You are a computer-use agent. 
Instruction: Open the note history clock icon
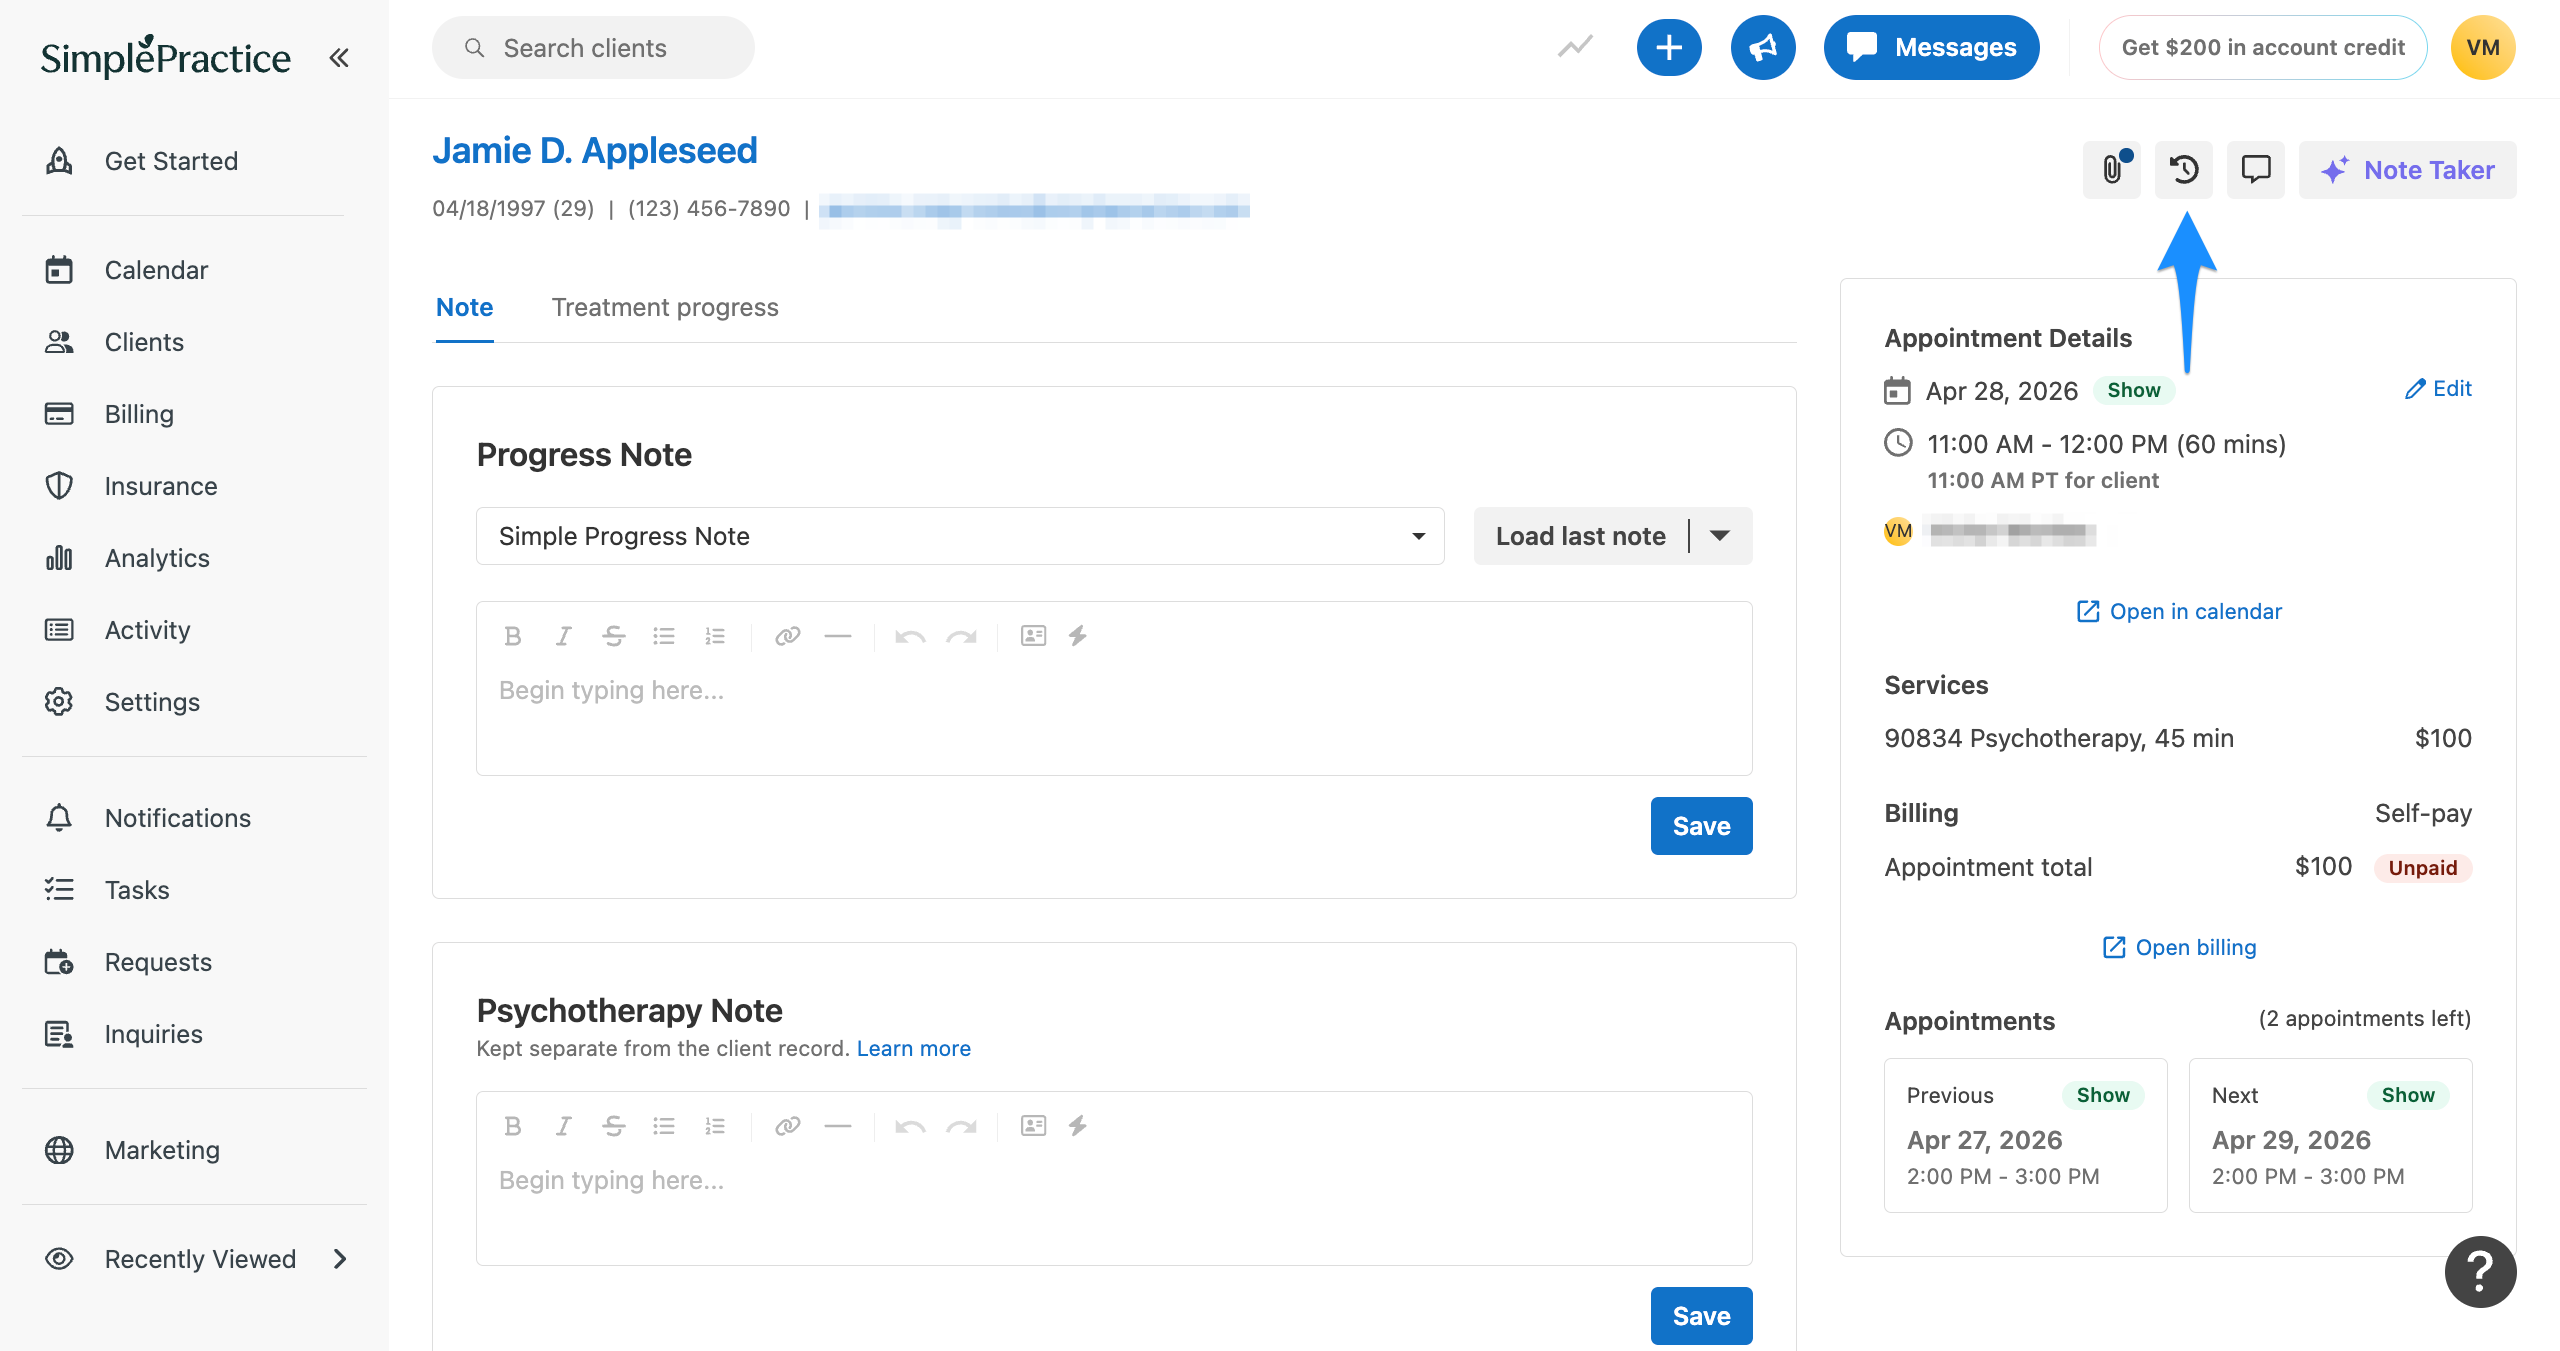(x=2184, y=169)
